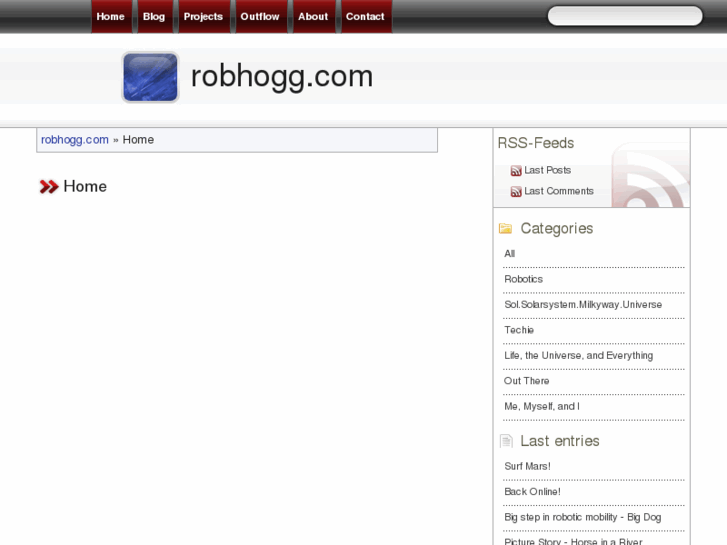
Task: Click the search input field
Action: 625,16
